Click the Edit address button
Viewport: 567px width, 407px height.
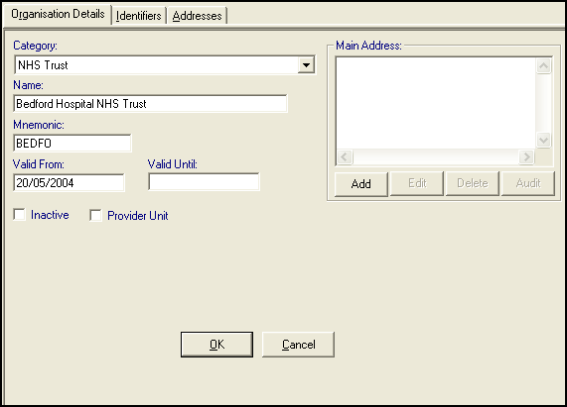(x=417, y=184)
